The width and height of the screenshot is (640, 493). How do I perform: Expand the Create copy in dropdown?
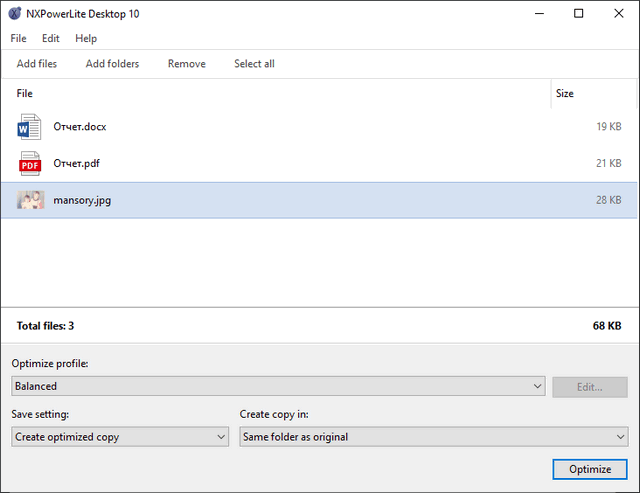pyautogui.click(x=433, y=436)
